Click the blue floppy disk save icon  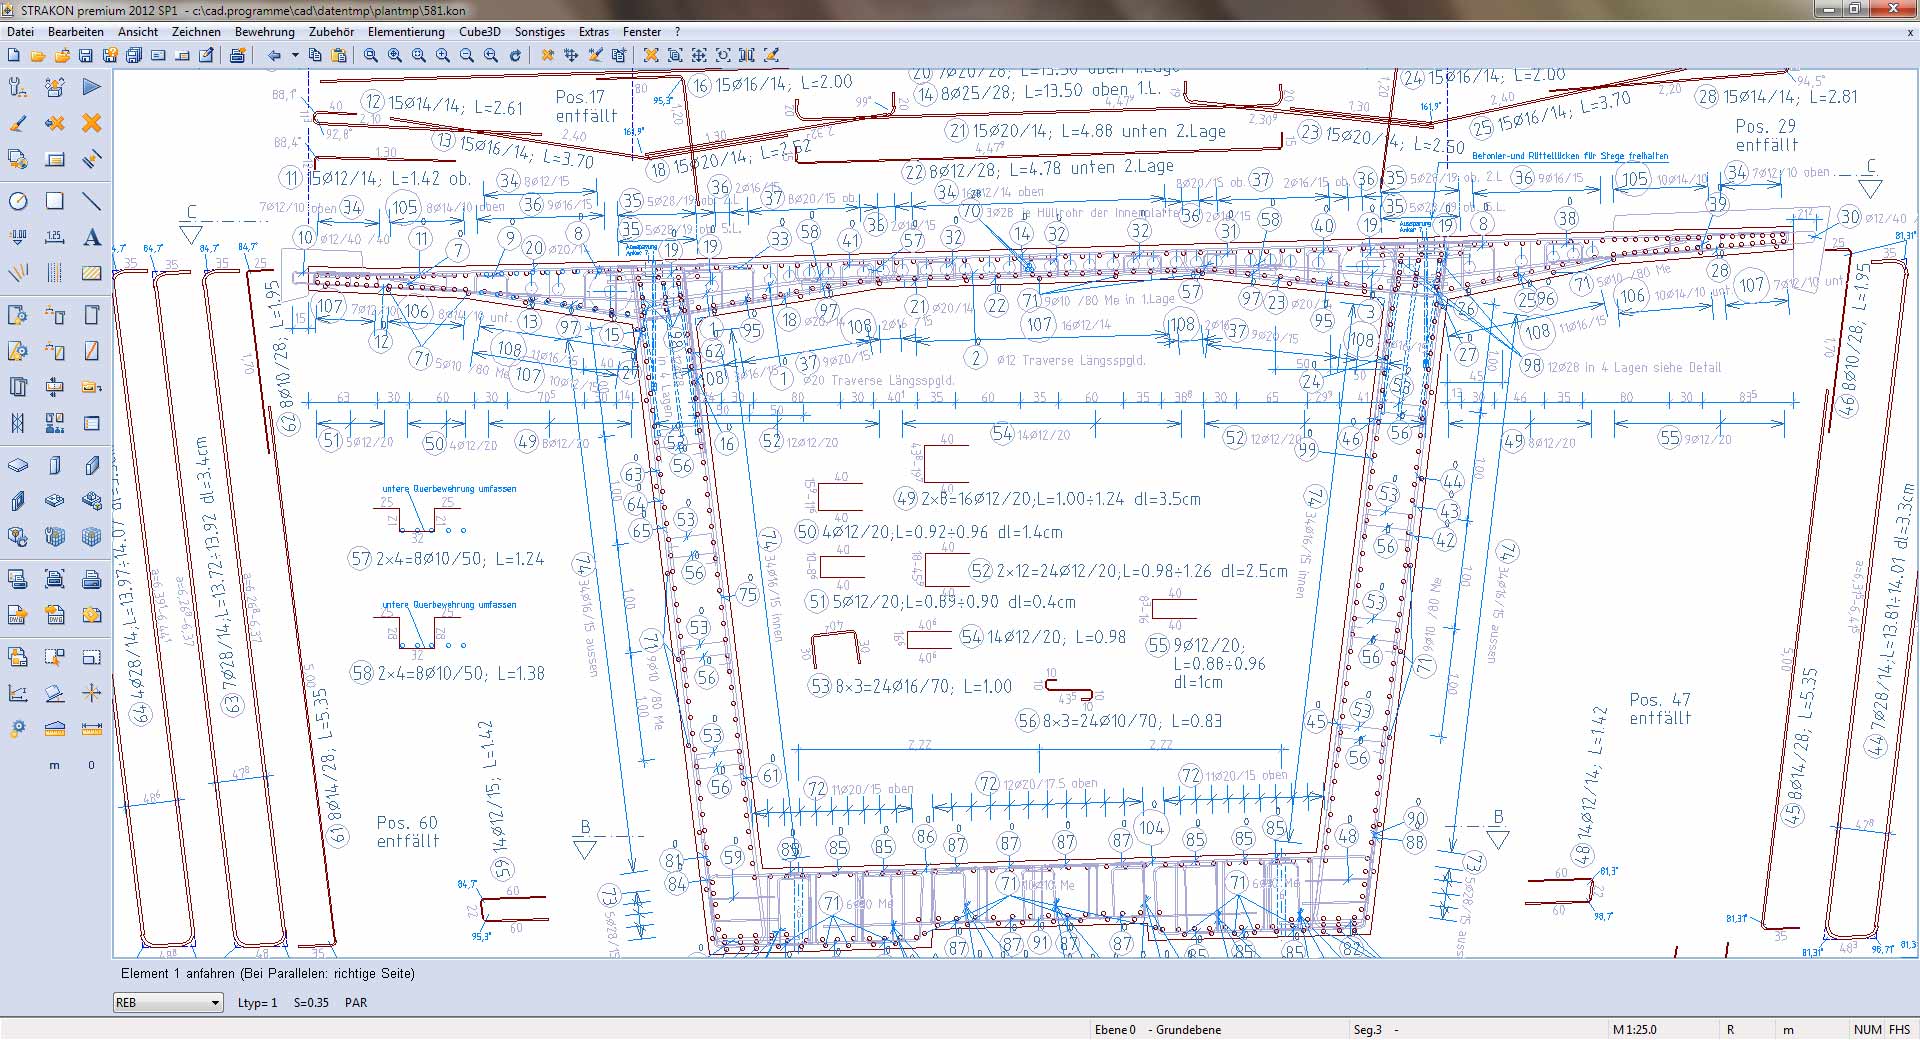pos(86,55)
